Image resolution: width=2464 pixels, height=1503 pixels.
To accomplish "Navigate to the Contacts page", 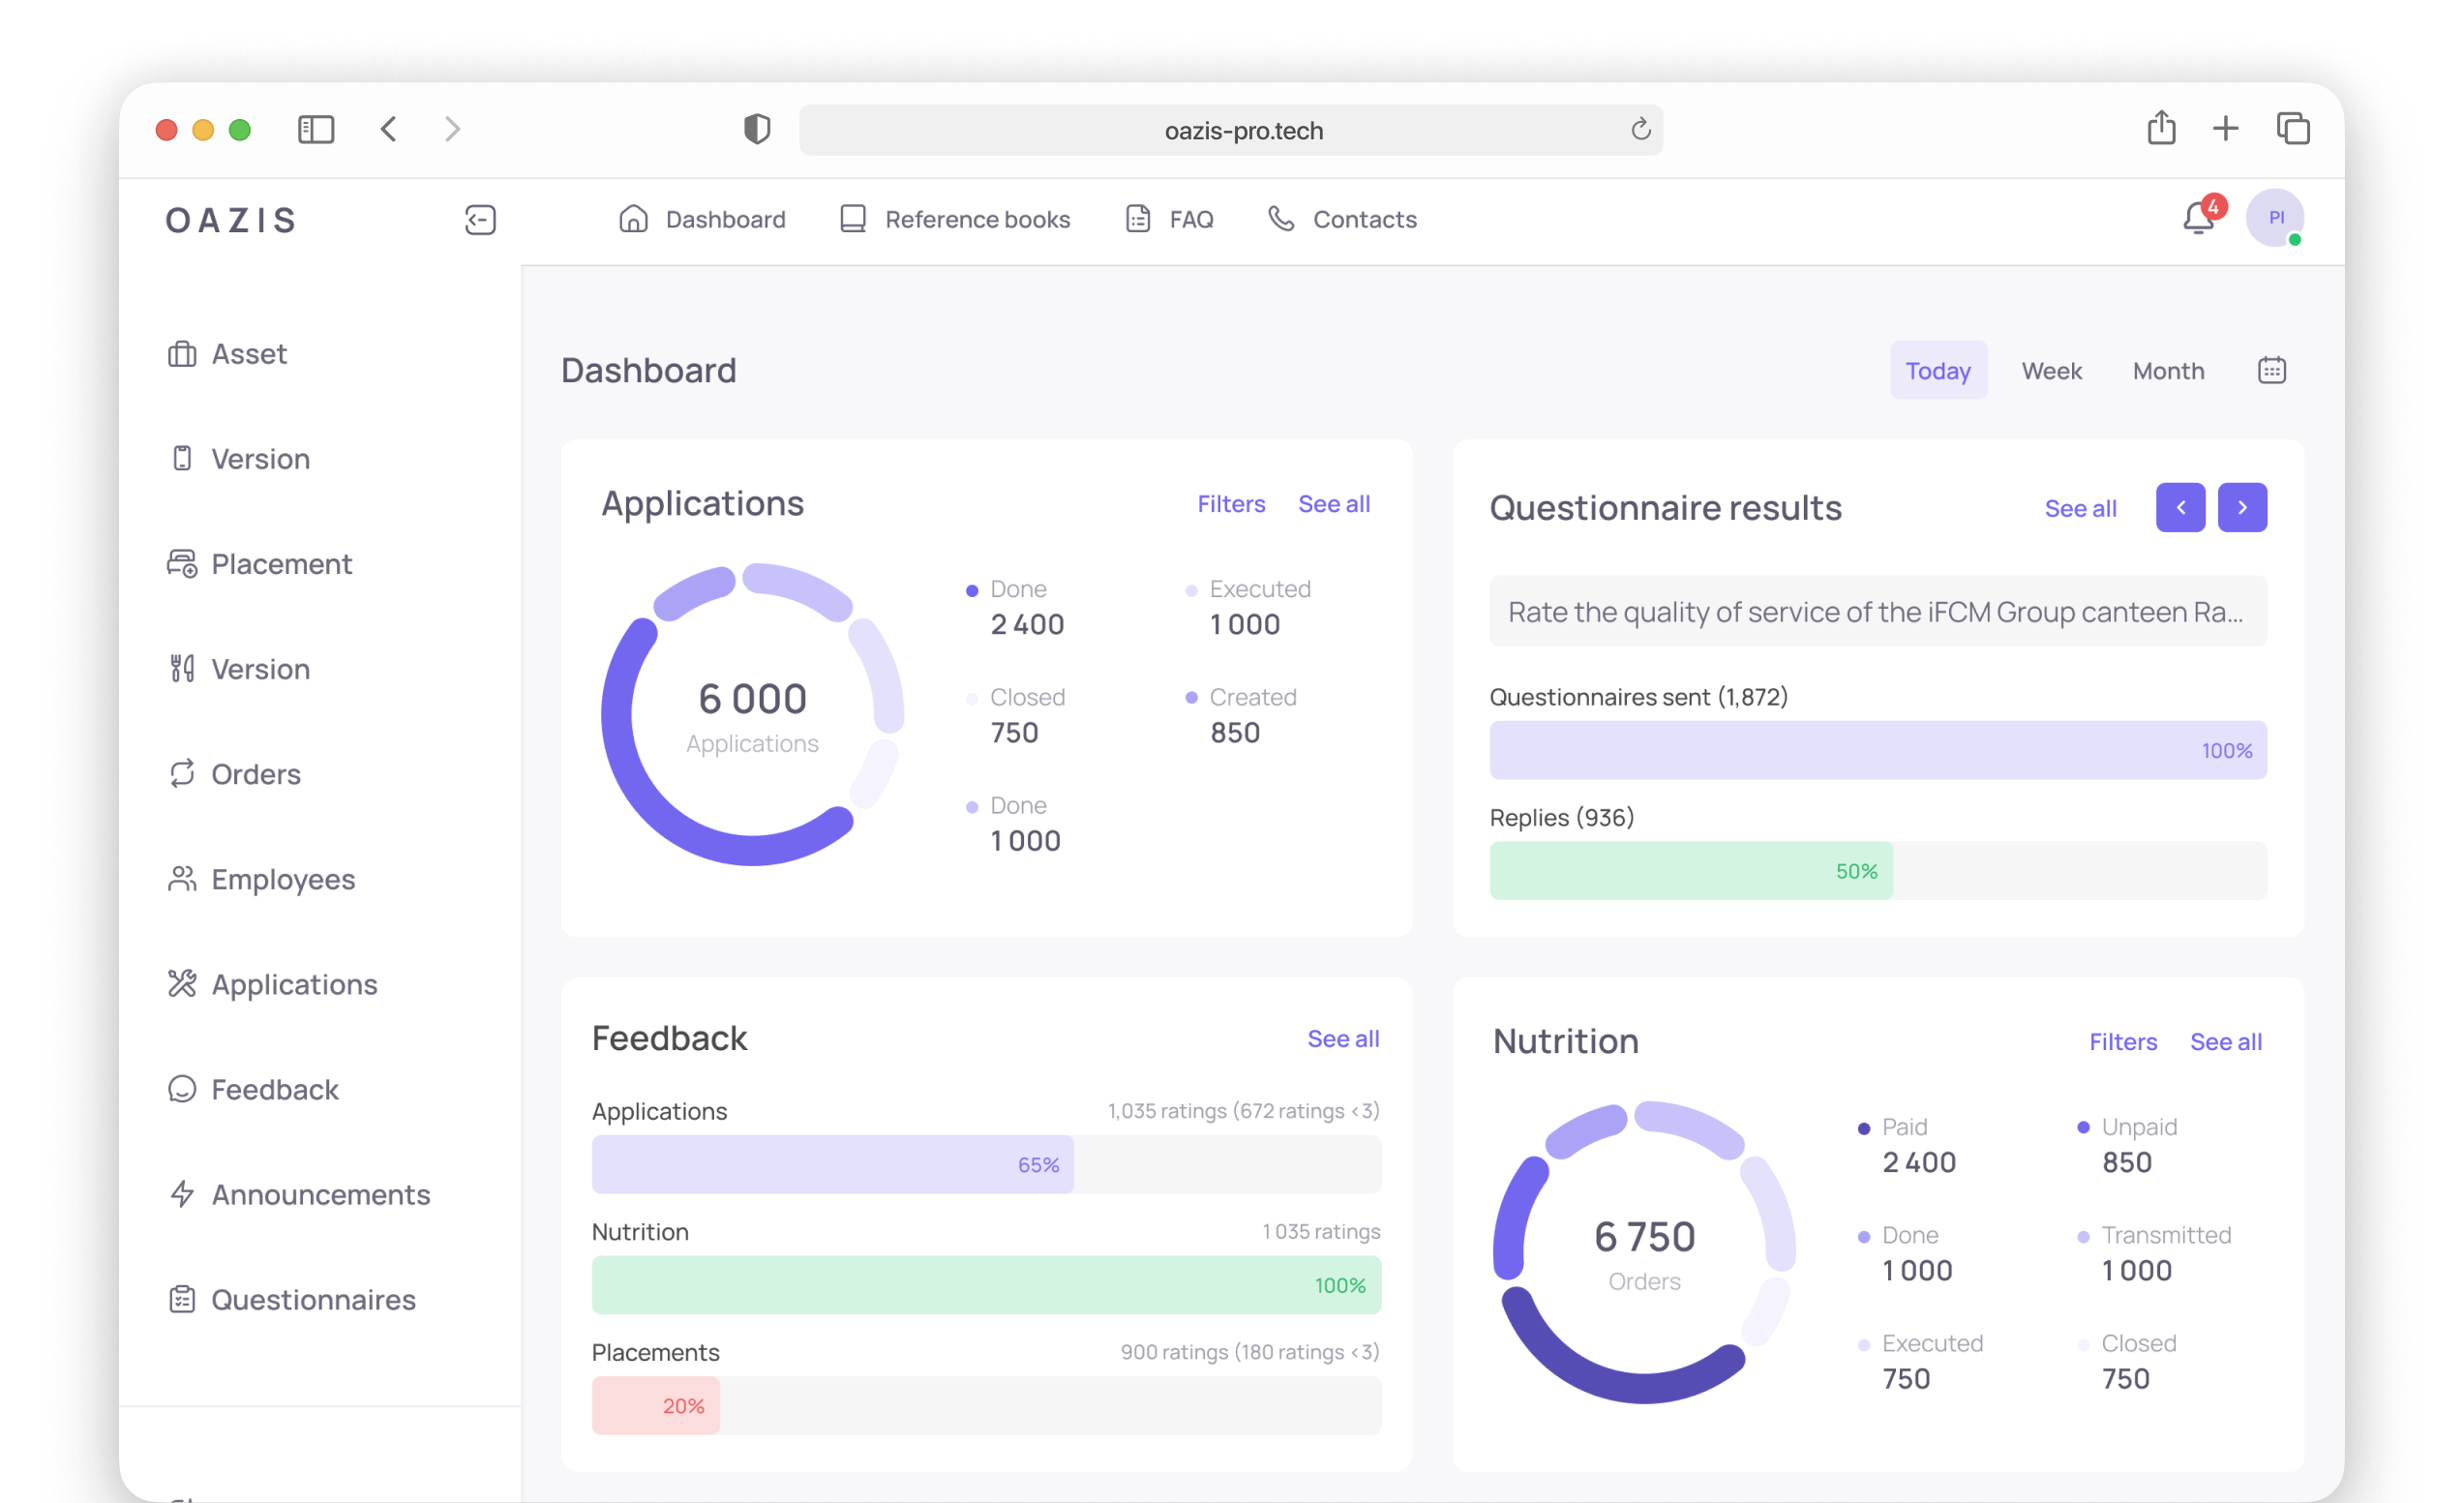I will click(1364, 219).
